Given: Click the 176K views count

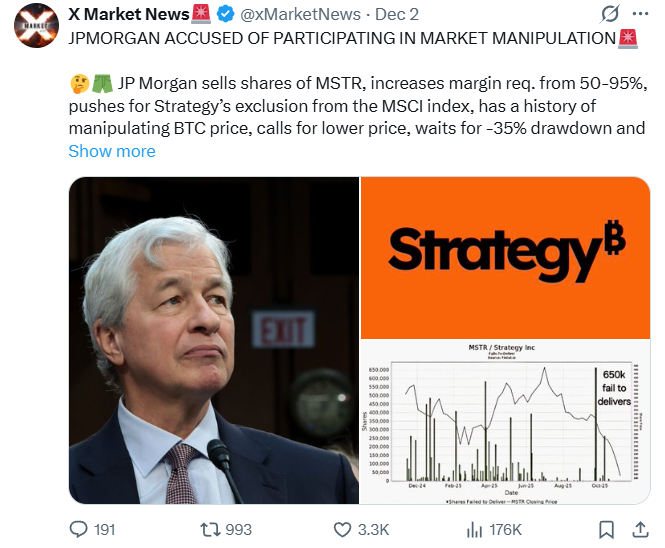Looking at the screenshot, I should pyautogui.click(x=505, y=528).
